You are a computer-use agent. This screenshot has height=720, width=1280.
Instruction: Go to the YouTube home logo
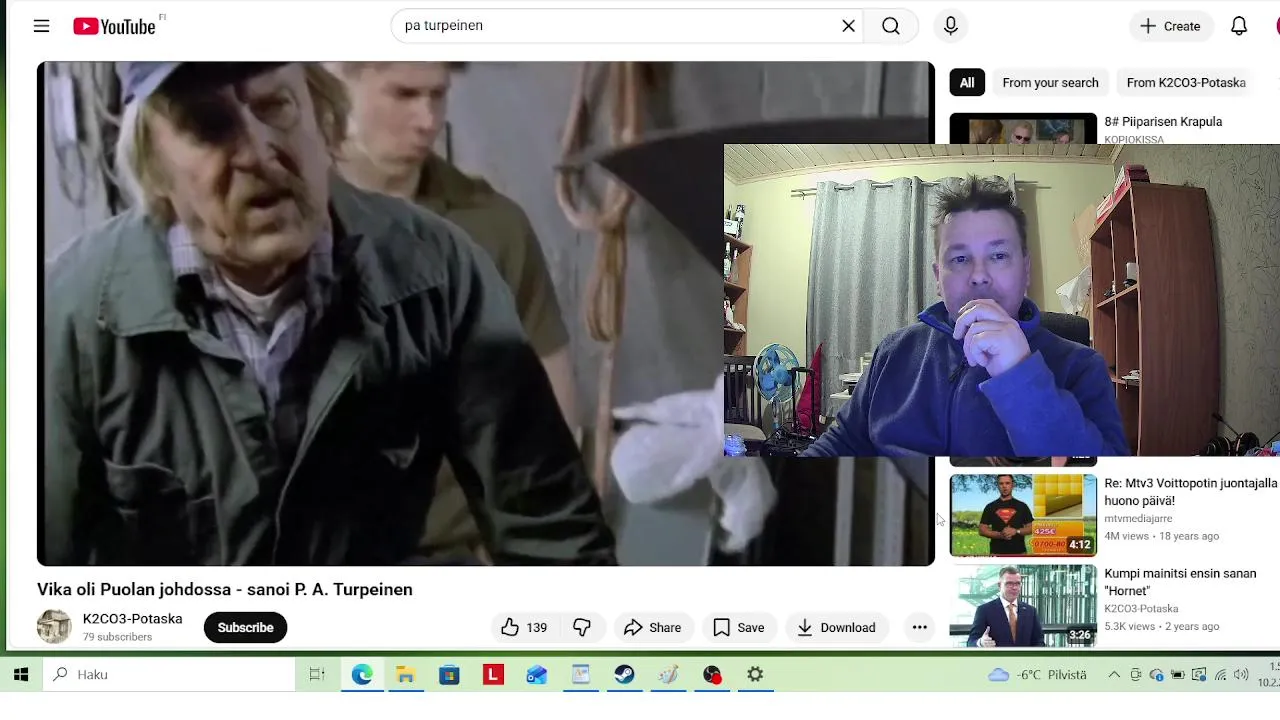pyautogui.click(x=115, y=26)
